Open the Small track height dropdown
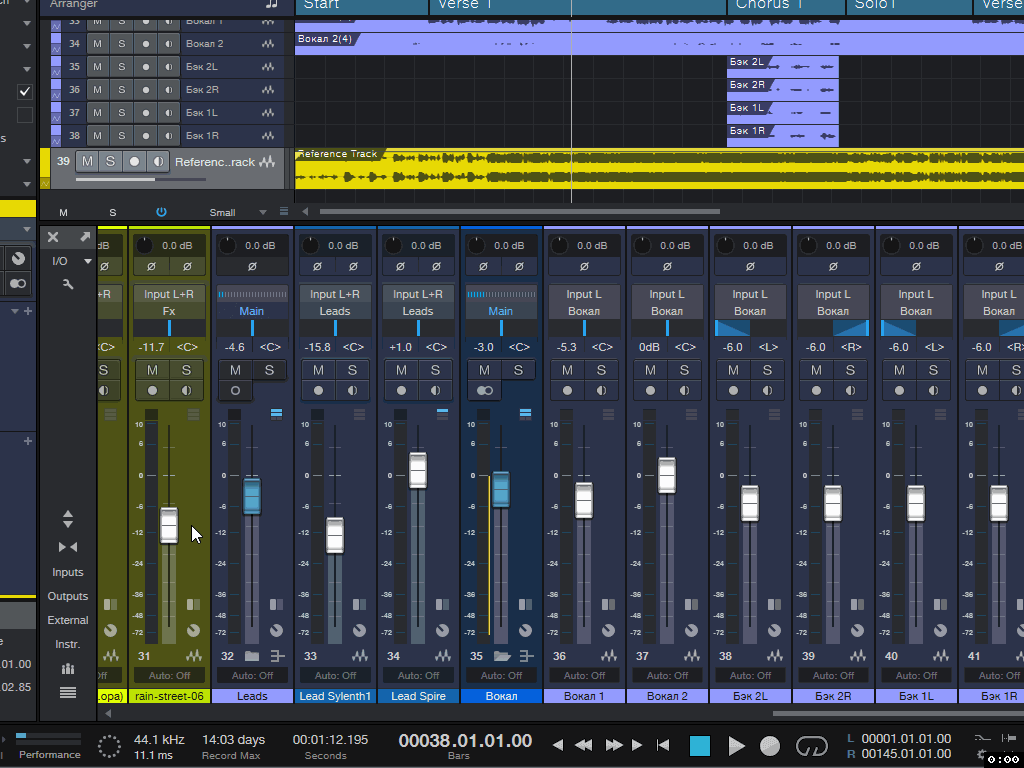Image resolution: width=1024 pixels, height=768 pixels. point(263,212)
